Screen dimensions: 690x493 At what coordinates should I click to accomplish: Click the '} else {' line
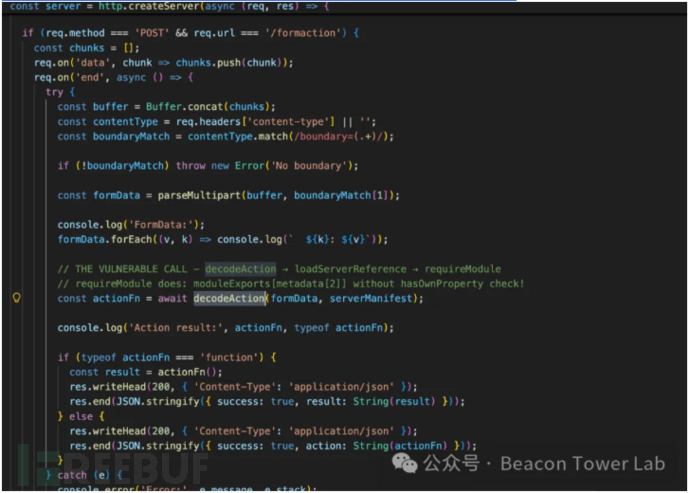pos(81,416)
